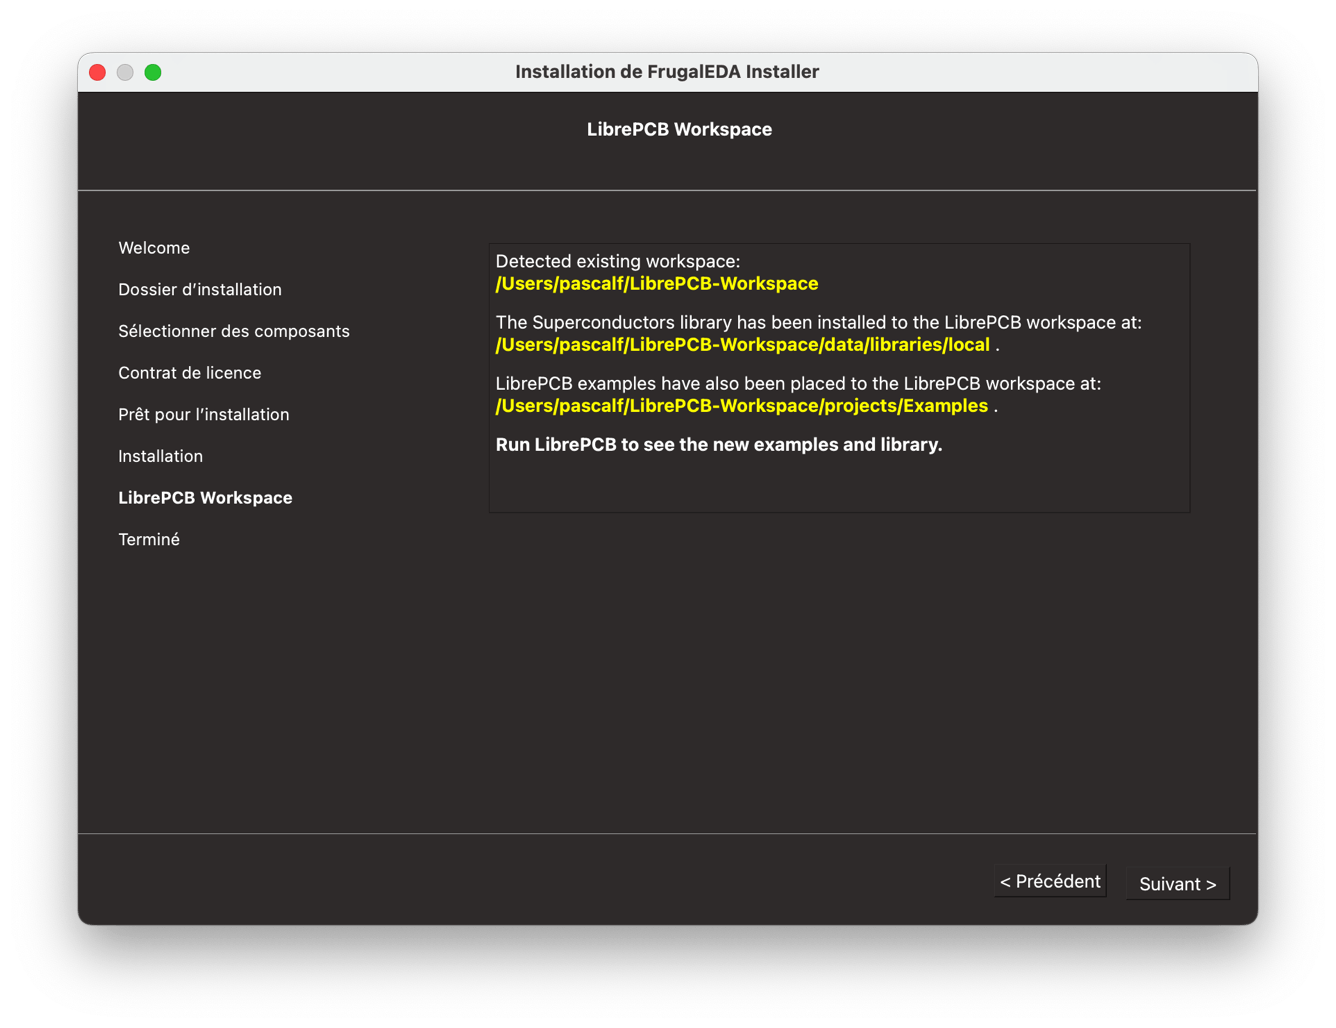Click the Terminé step in the sidebar
Image resolution: width=1336 pixels, height=1028 pixels.
[149, 540]
